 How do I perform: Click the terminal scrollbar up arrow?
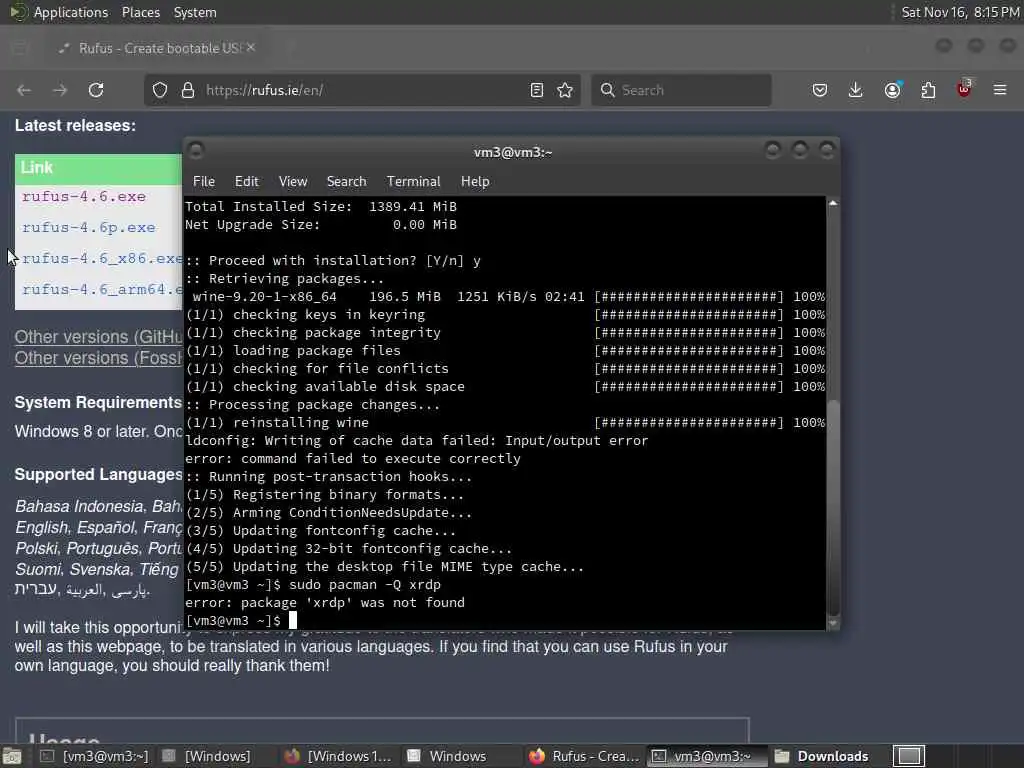pyautogui.click(x=833, y=203)
